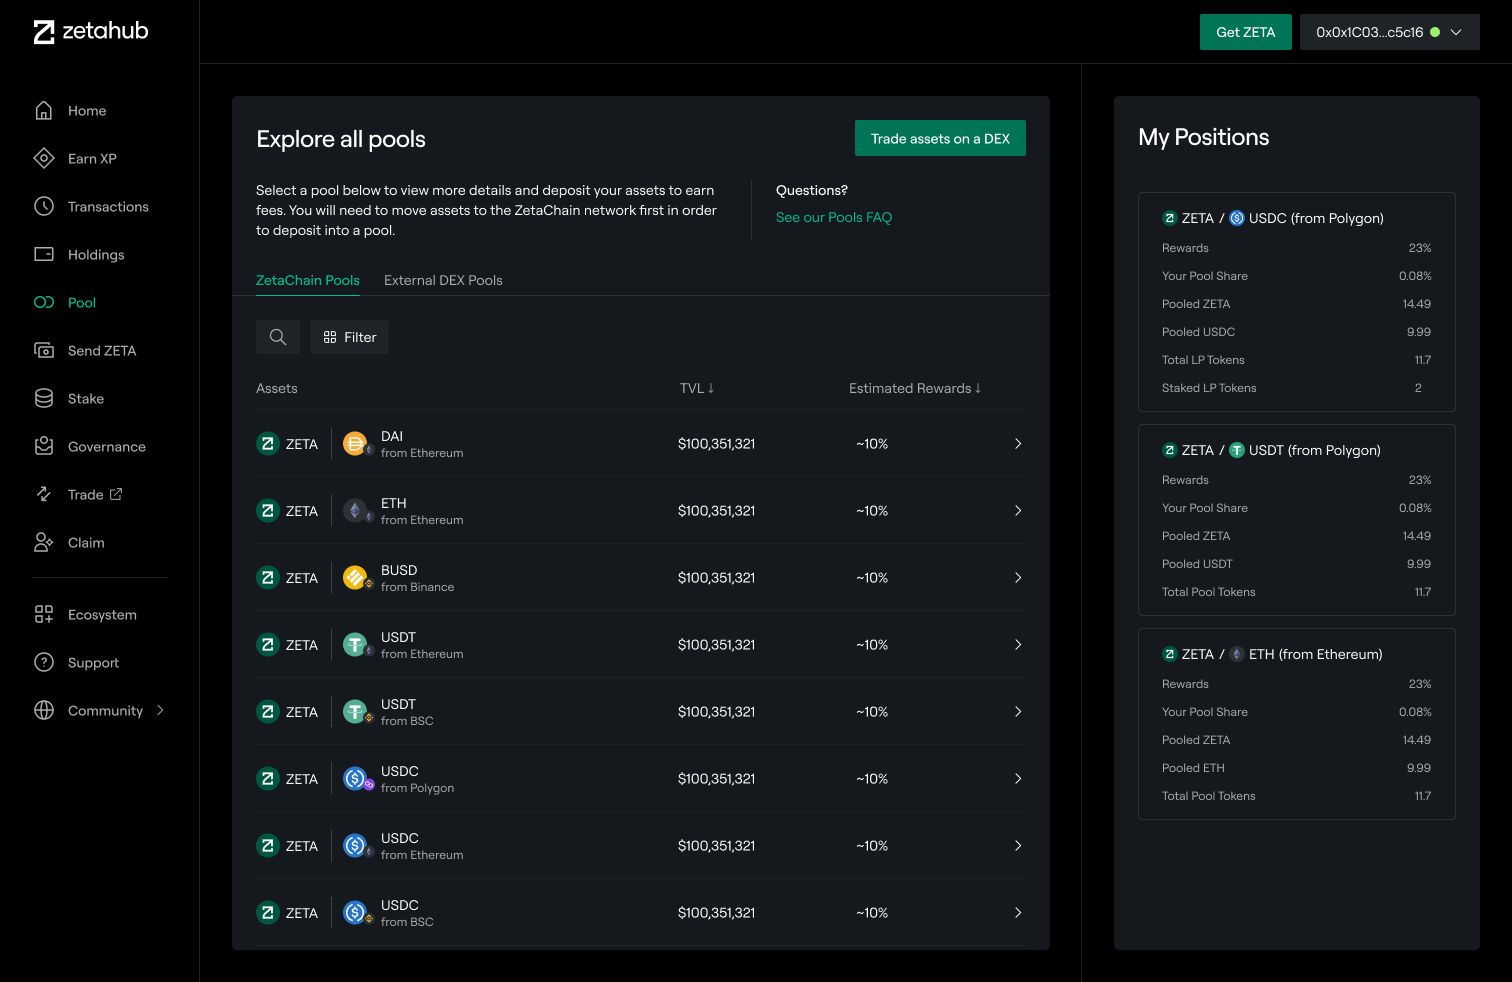Open Governance ballot icon in sidebar
1512x982 pixels.
[44, 447]
